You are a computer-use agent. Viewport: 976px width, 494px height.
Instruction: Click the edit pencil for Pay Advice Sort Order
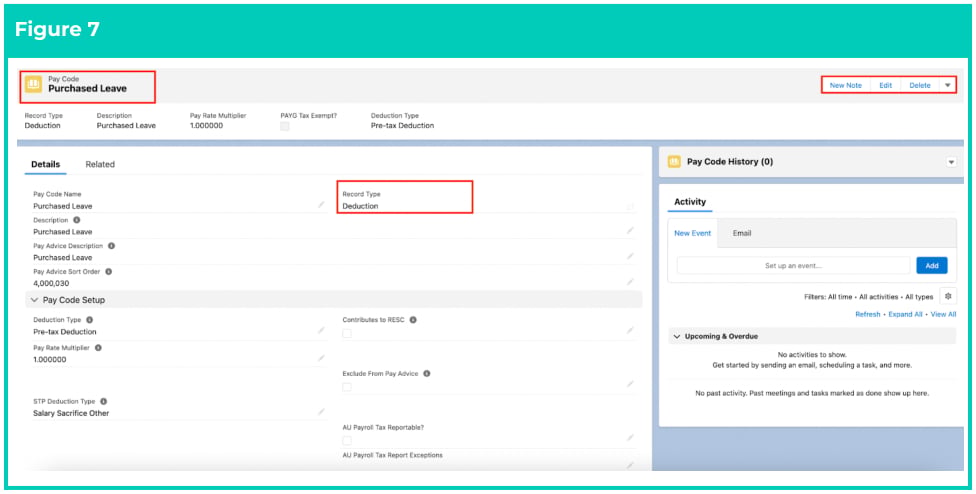point(630,282)
